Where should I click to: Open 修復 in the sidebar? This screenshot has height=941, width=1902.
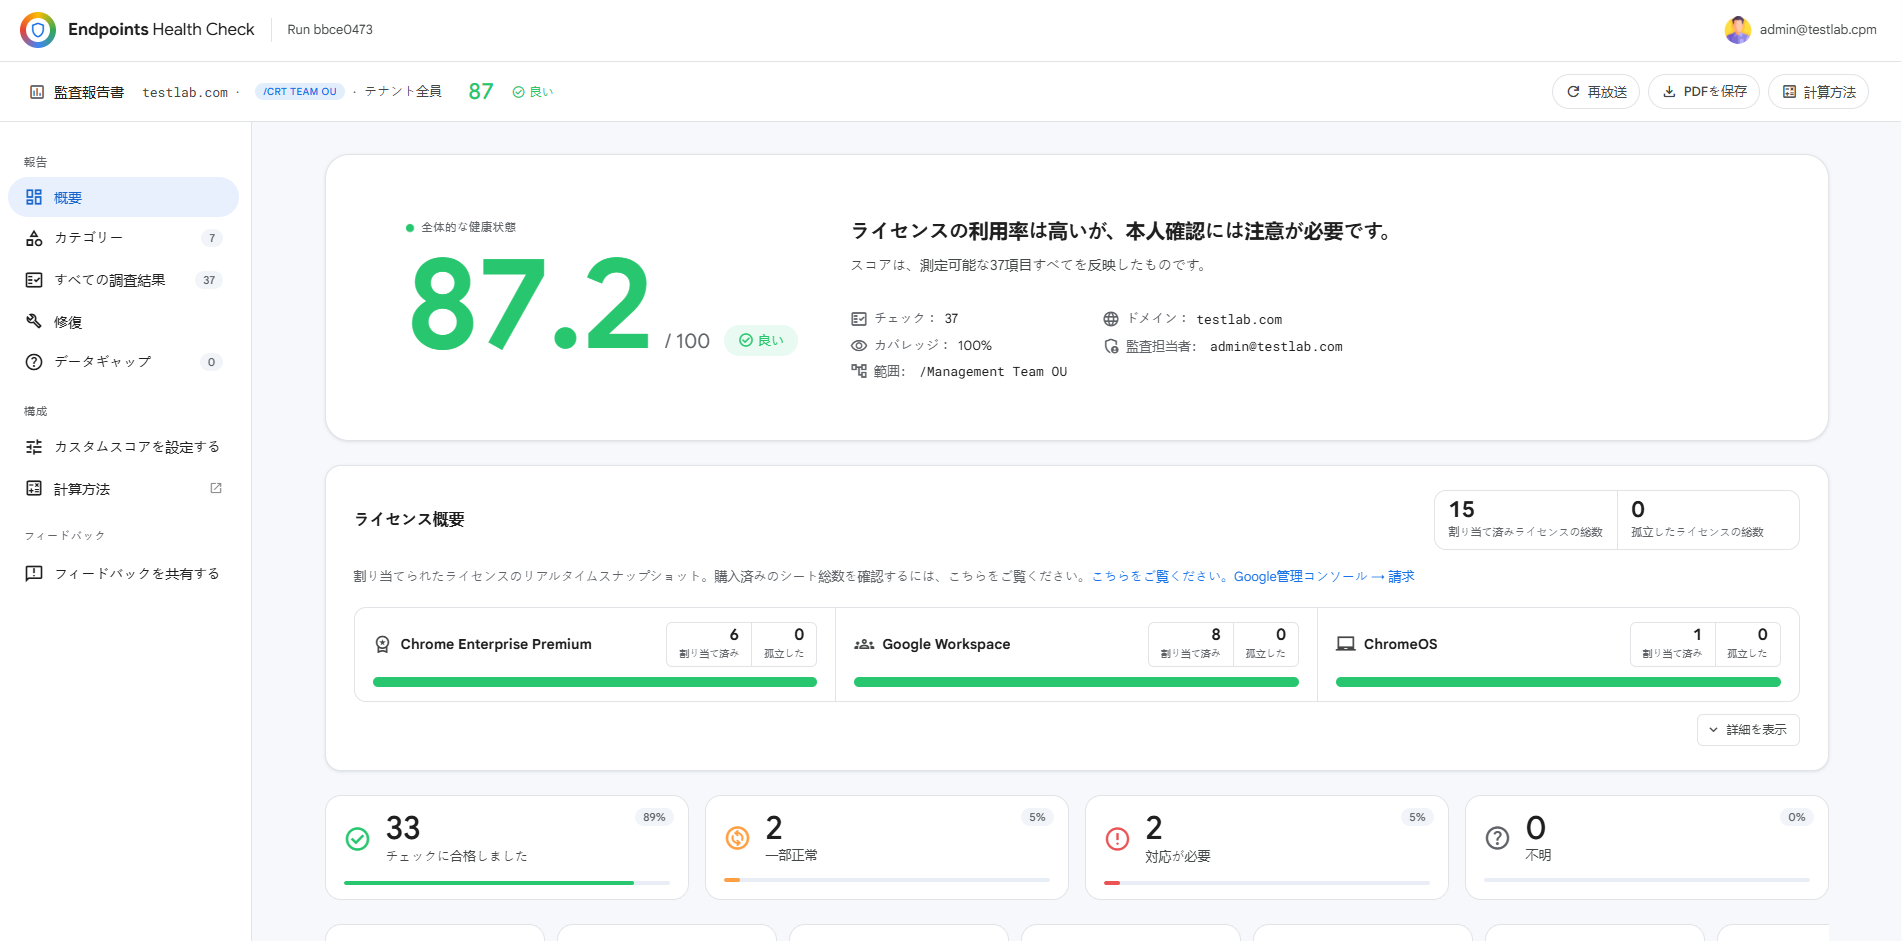click(124, 322)
